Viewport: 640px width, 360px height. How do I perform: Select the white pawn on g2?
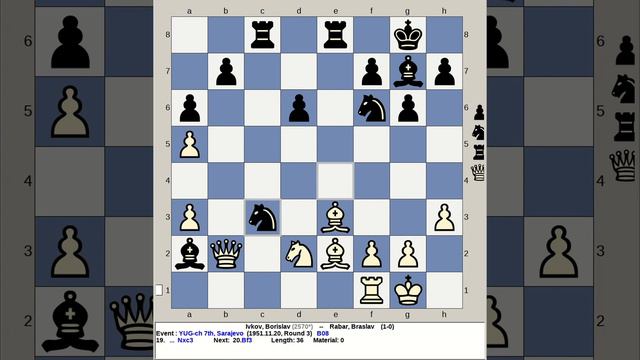pyautogui.click(x=408, y=254)
